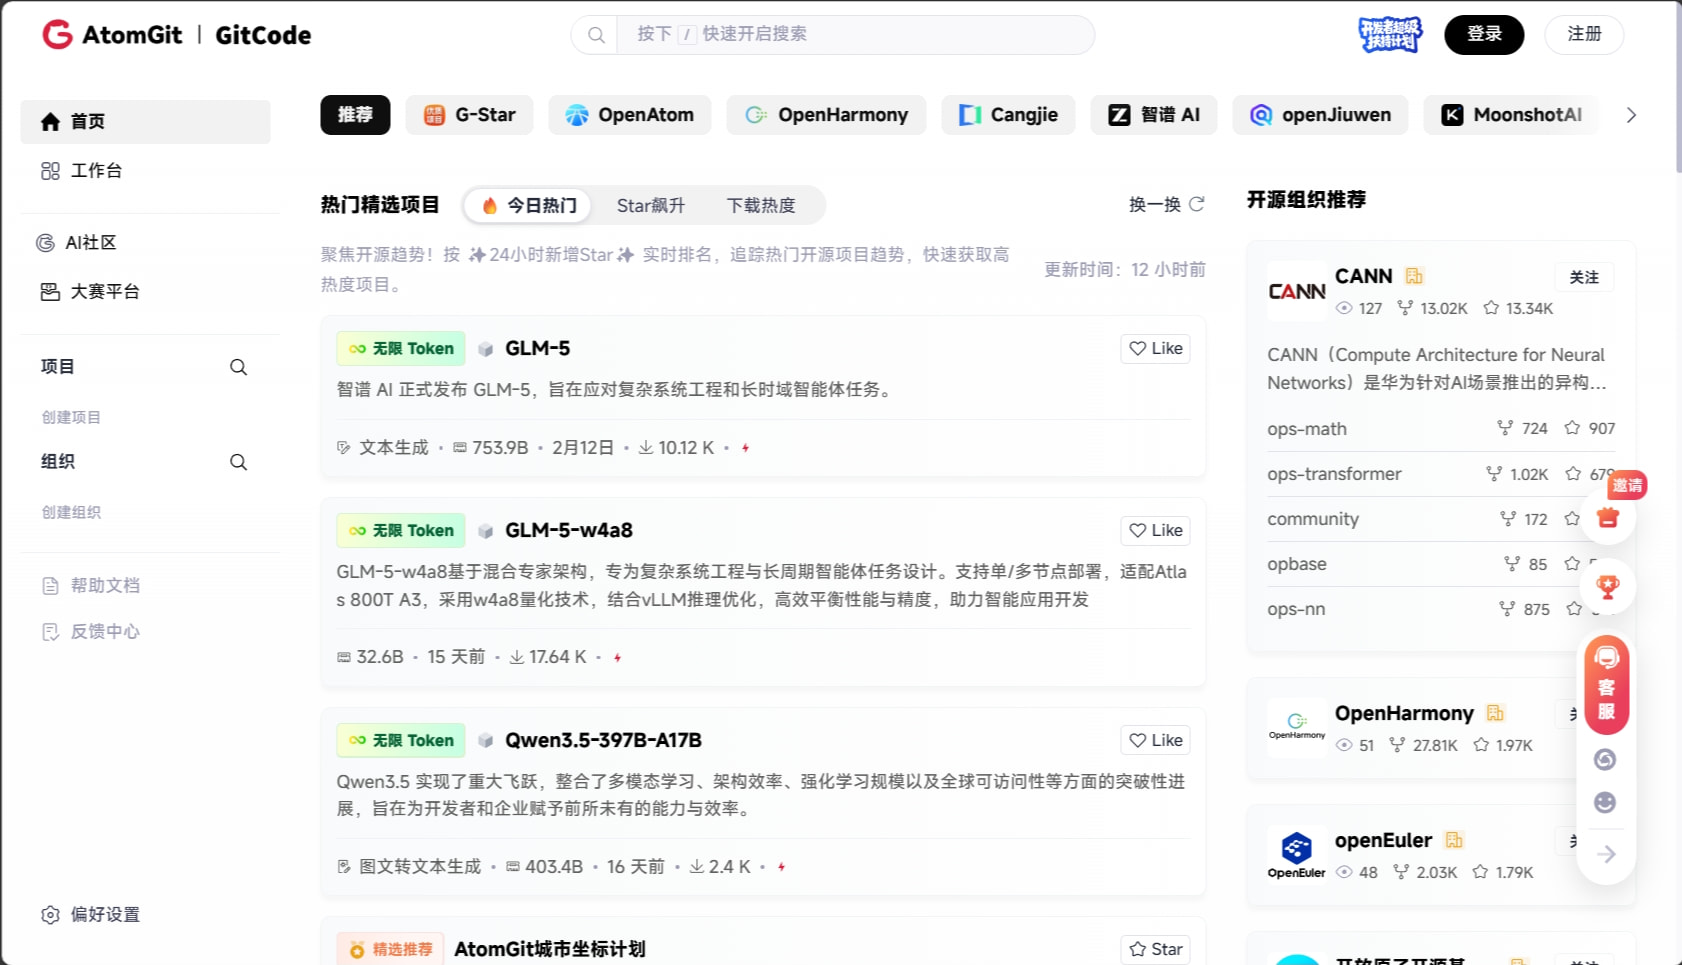Viewport: 1682px width, 965px height.
Task: Click the 注册 register button
Action: pyautogui.click(x=1584, y=35)
